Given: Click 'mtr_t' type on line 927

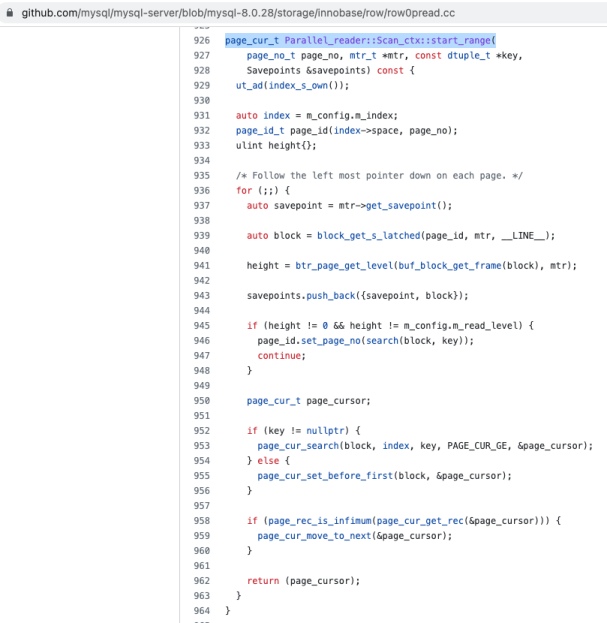Looking at the screenshot, I should (x=363, y=56).
